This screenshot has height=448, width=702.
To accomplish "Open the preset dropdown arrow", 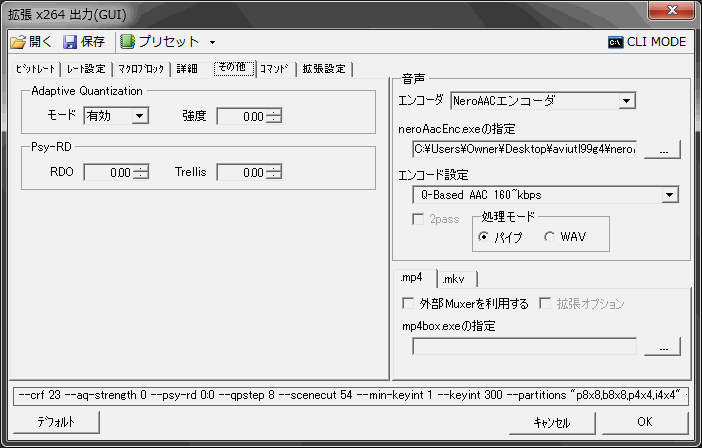I will (x=212, y=43).
